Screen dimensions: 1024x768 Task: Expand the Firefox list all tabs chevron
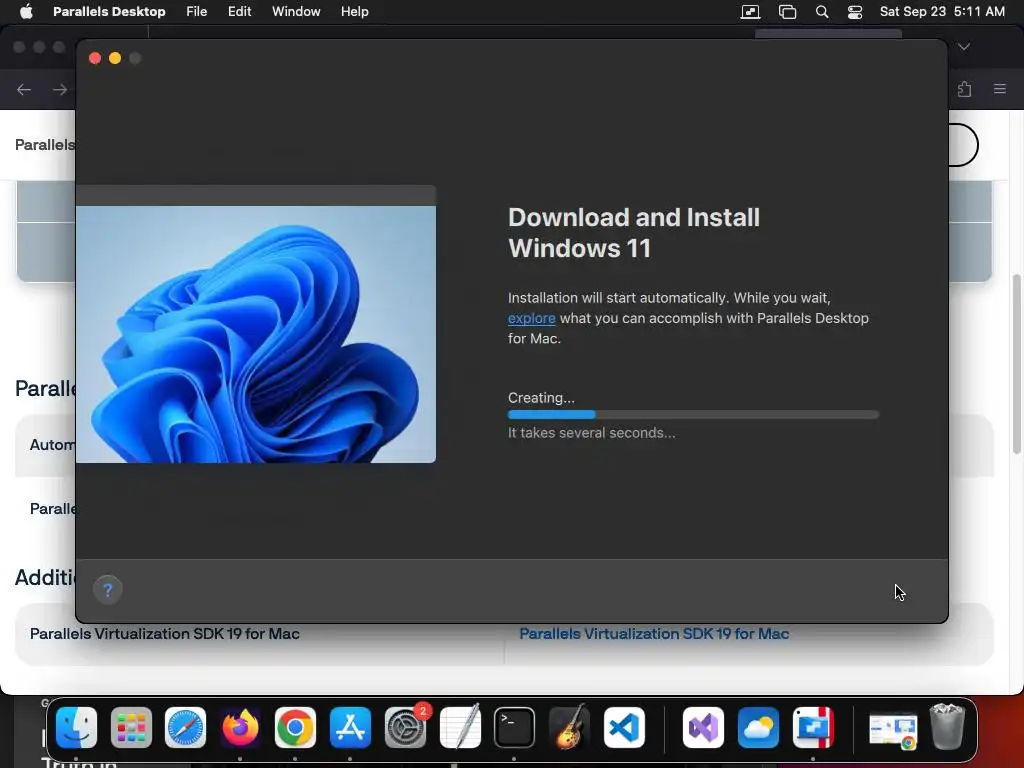(964, 46)
